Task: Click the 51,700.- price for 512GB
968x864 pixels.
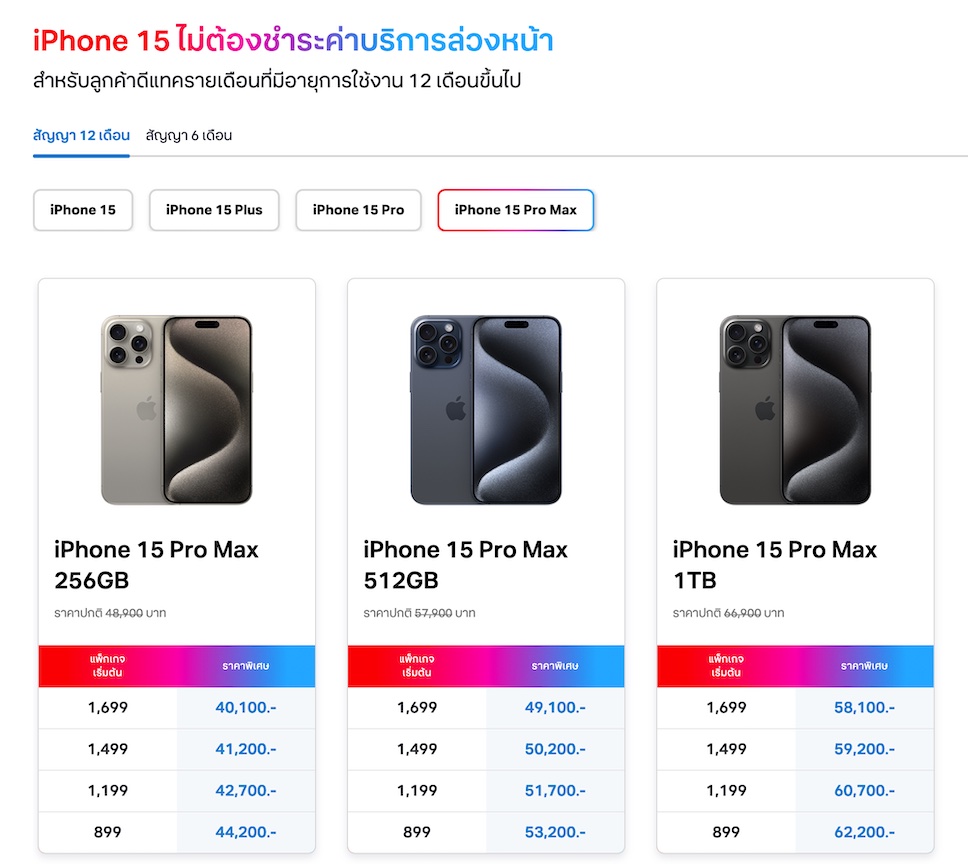Action: point(555,791)
